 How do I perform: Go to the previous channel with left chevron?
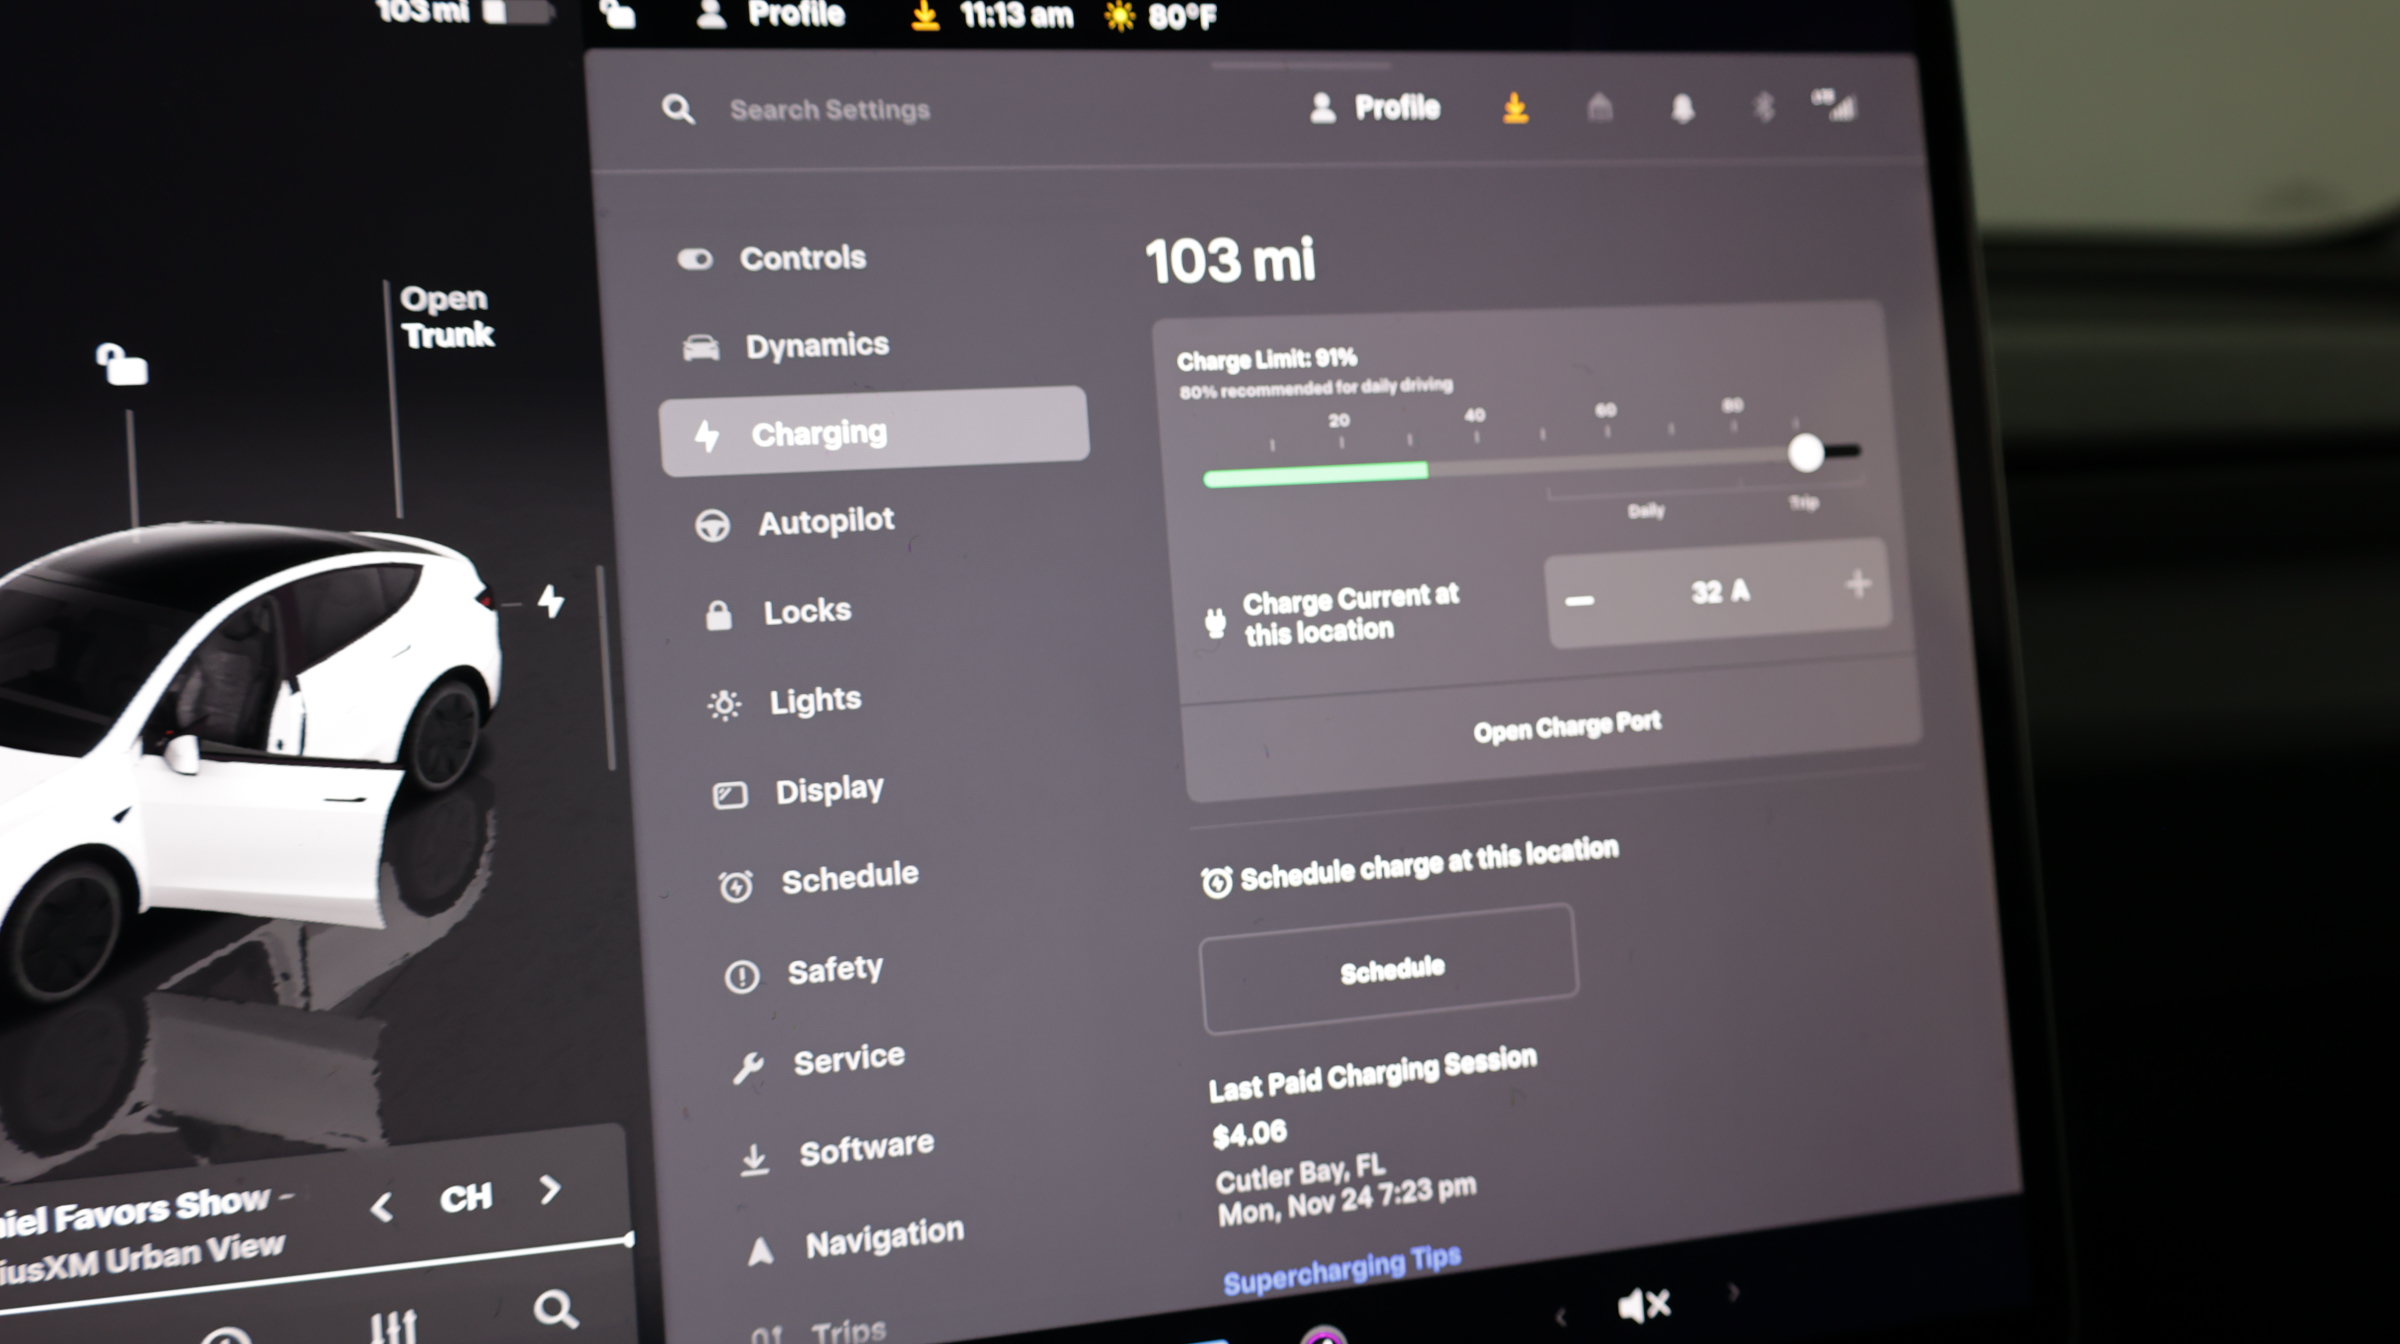[x=381, y=1207]
